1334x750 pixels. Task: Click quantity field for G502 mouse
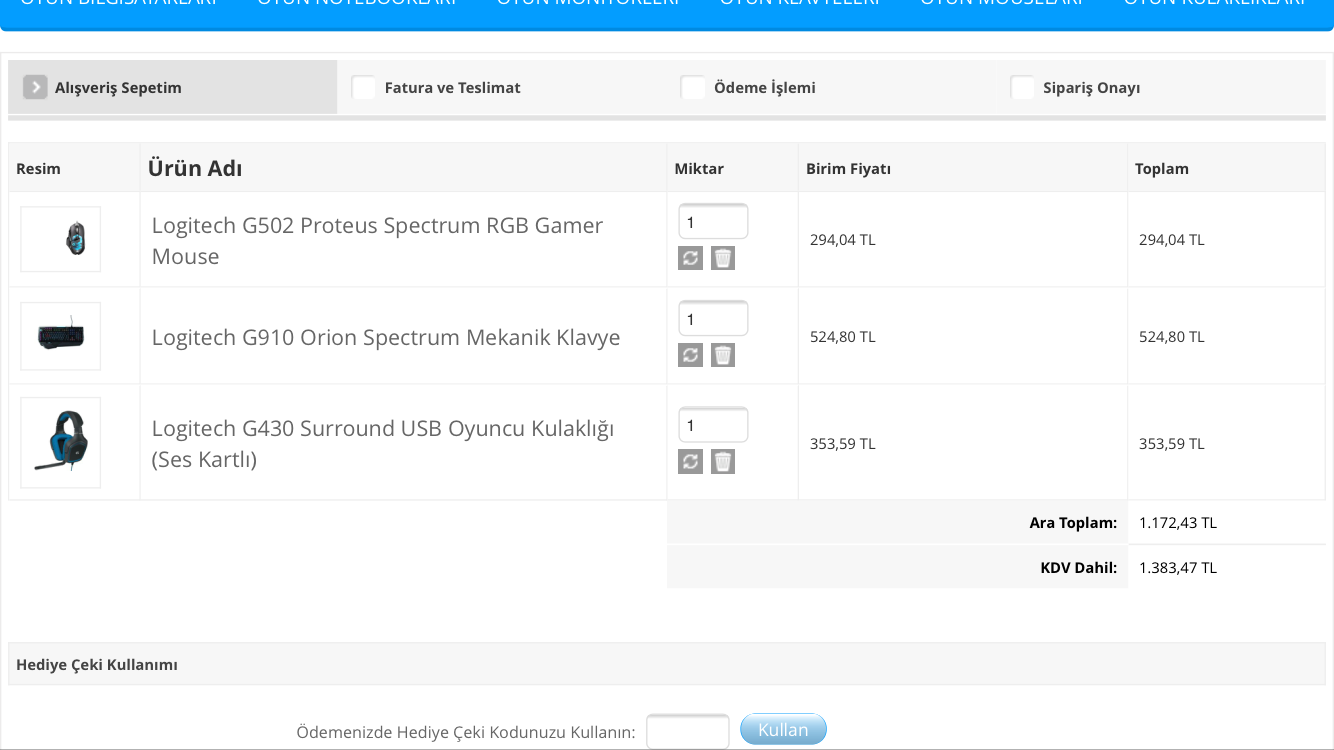(713, 222)
